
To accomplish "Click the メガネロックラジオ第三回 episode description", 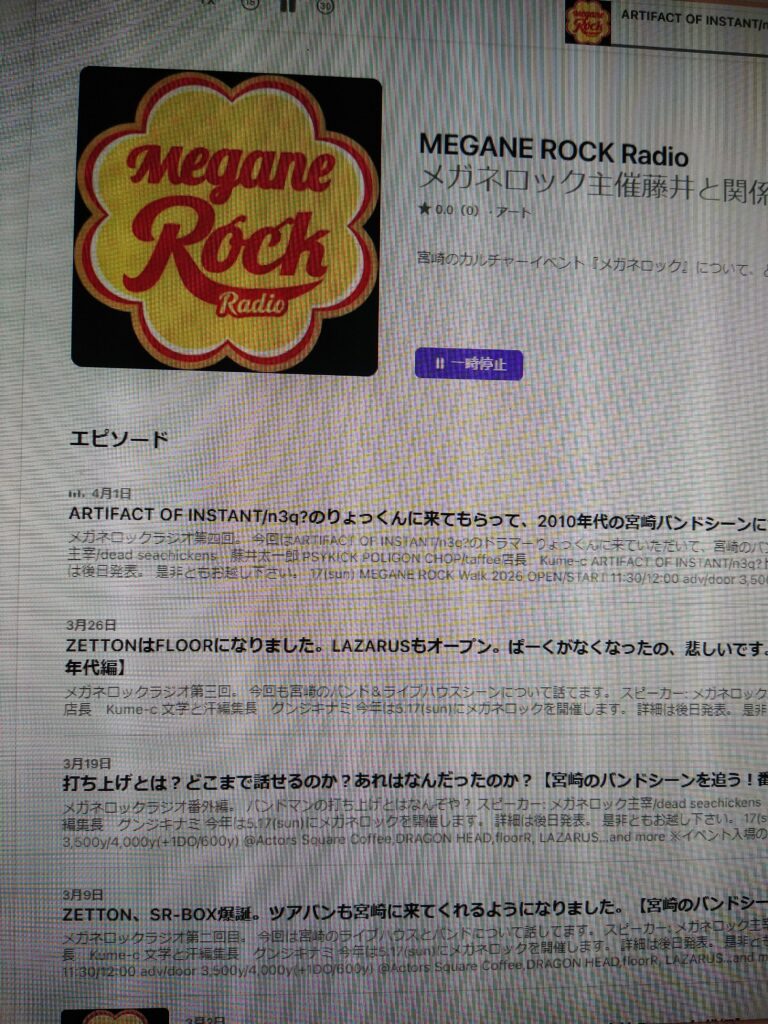I will tap(400, 692).
